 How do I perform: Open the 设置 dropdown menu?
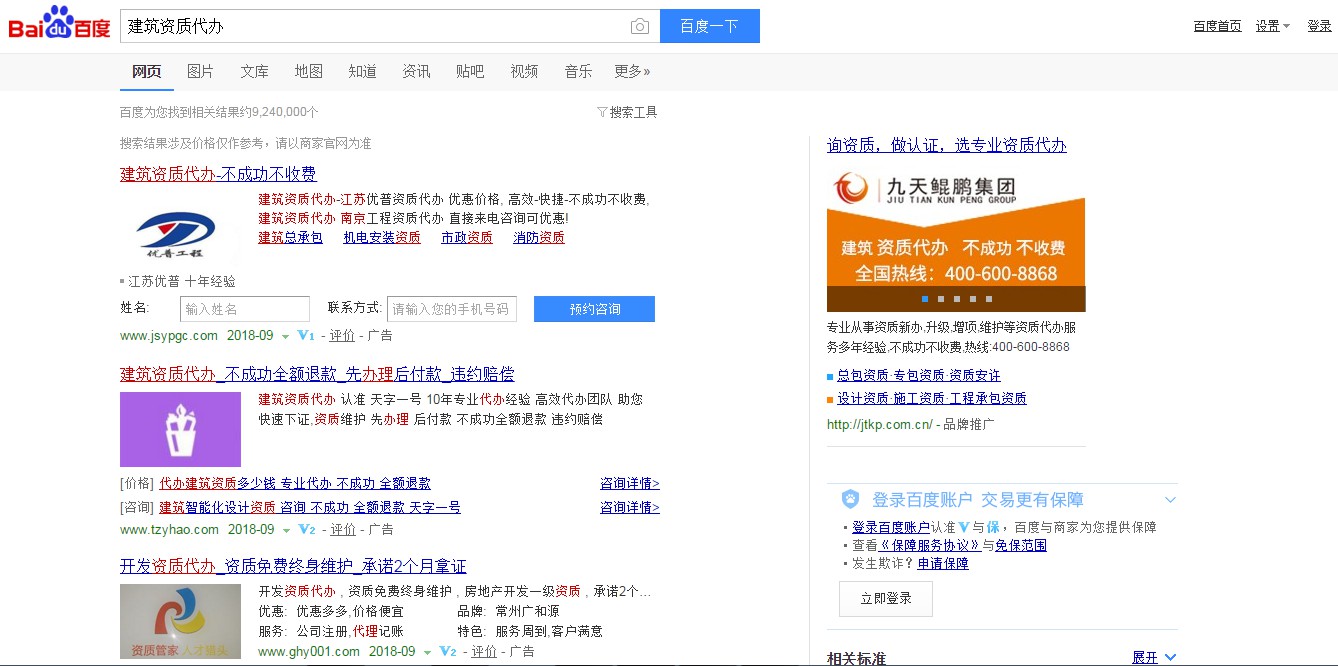coord(1273,26)
